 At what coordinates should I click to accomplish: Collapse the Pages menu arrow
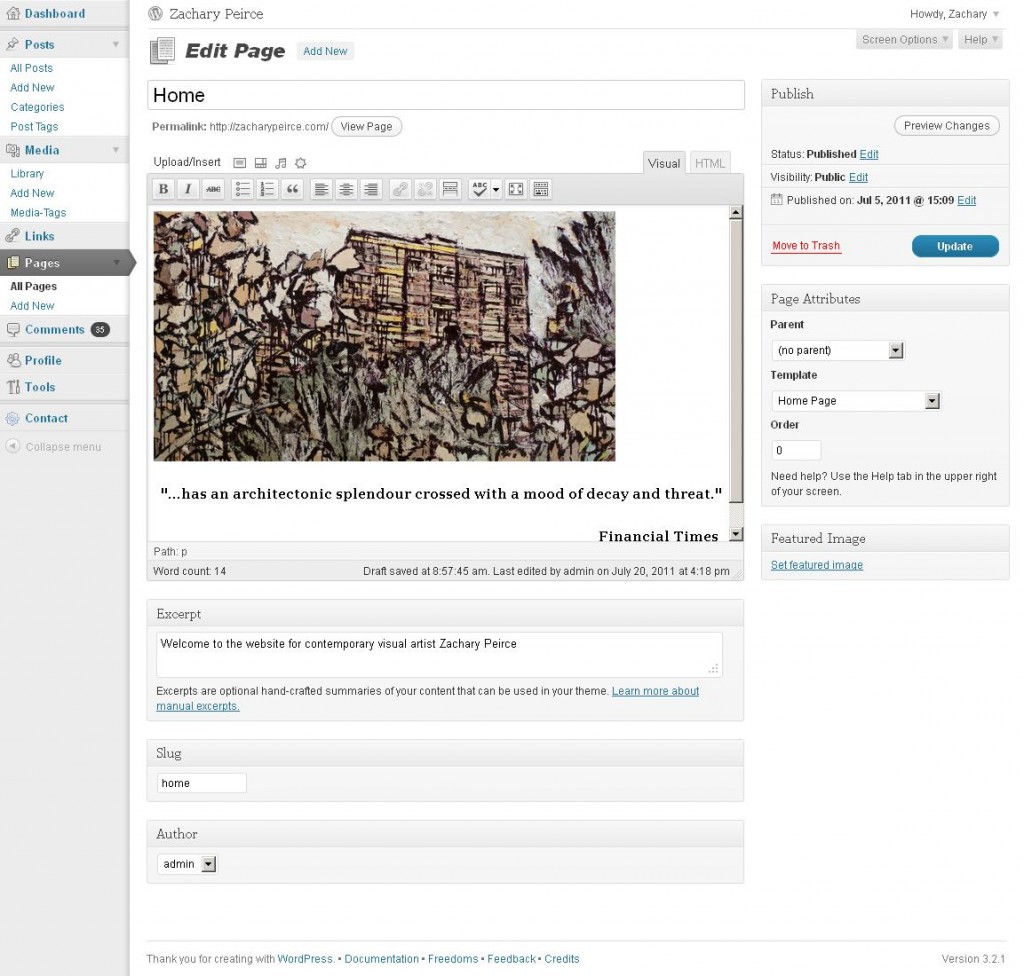[116, 263]
